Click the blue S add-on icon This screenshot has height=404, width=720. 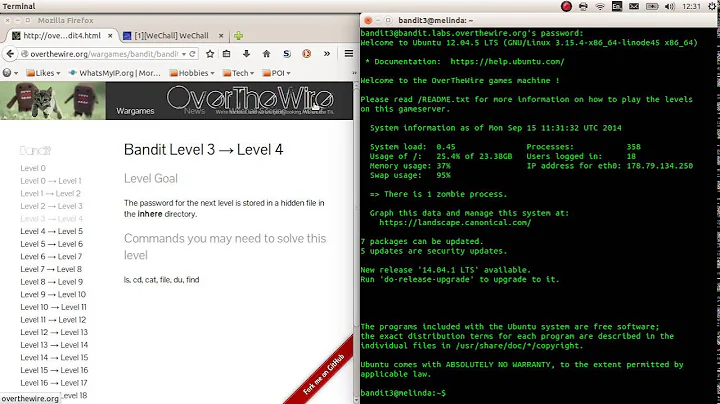[x=287, y=54]
